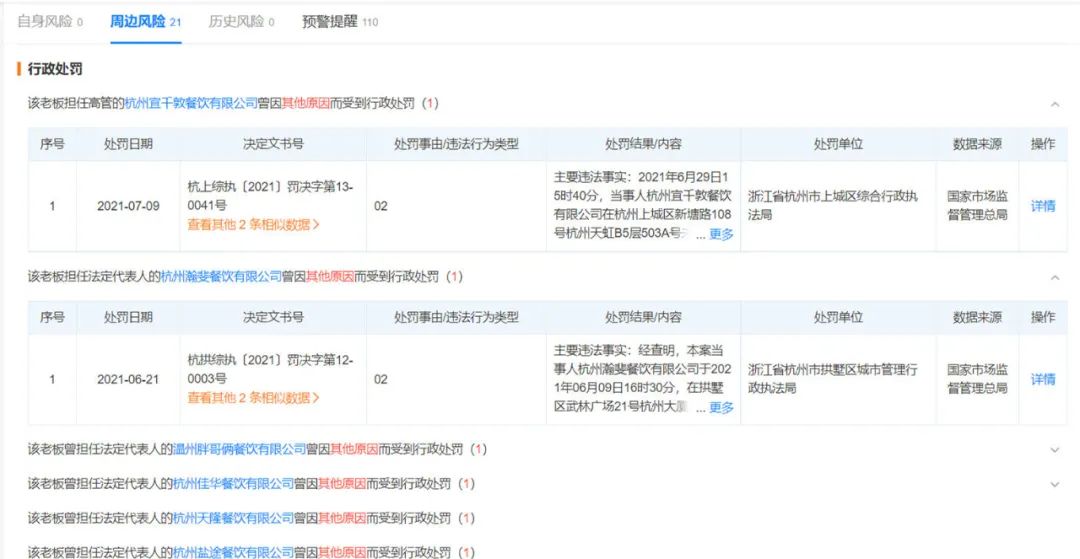
Task: Collapse the 杭州宜千敦餐饮有限公司 penalty section
Action: [x=1055, y=105]
